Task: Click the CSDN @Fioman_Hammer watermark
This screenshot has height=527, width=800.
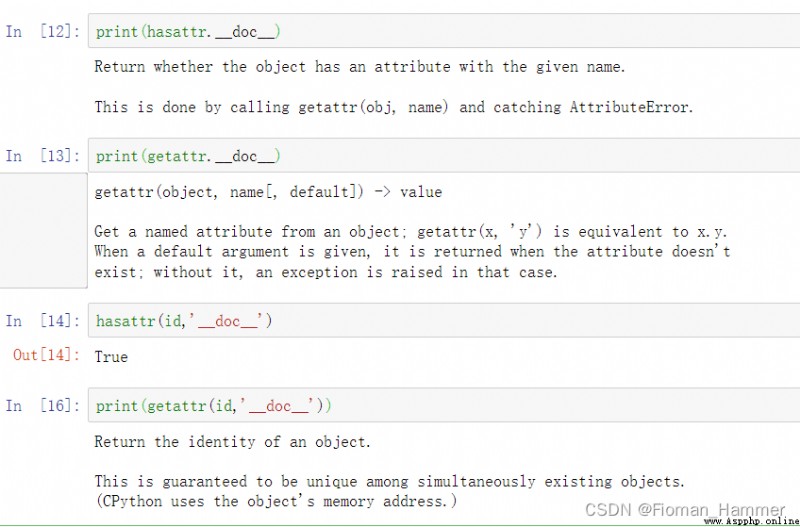Action: coord(685,509)
